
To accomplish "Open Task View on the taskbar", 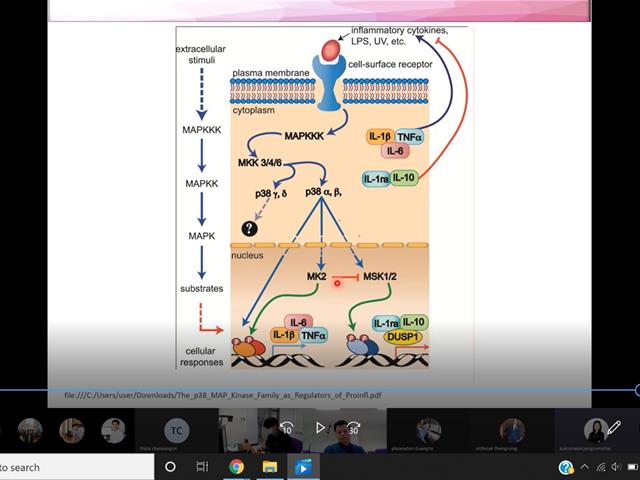I will point(202,467).
